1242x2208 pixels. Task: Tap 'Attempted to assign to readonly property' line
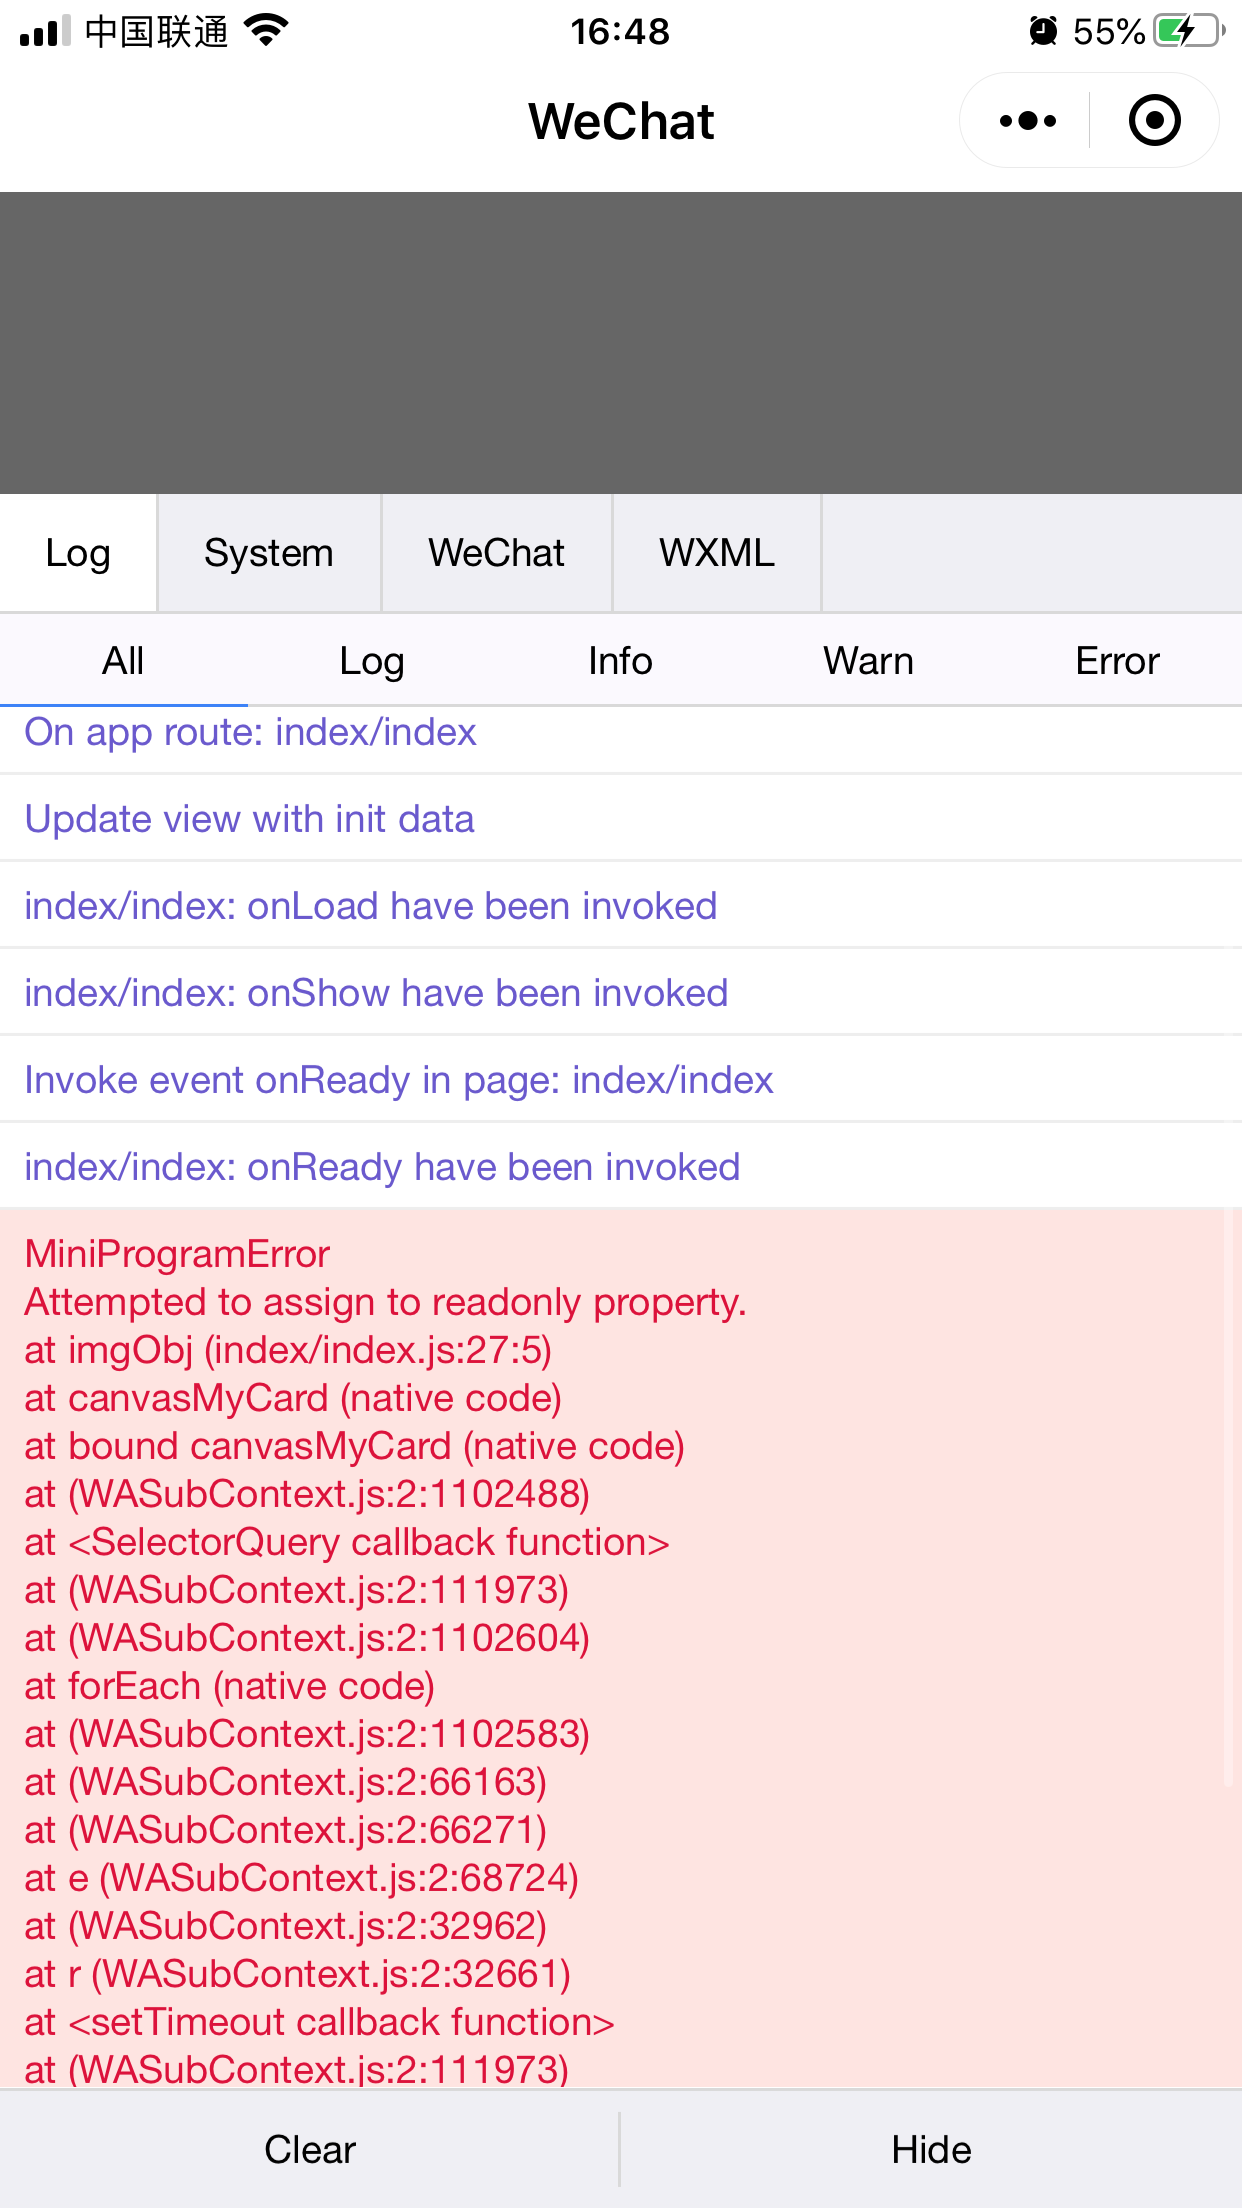click(x=385, y=1302)
